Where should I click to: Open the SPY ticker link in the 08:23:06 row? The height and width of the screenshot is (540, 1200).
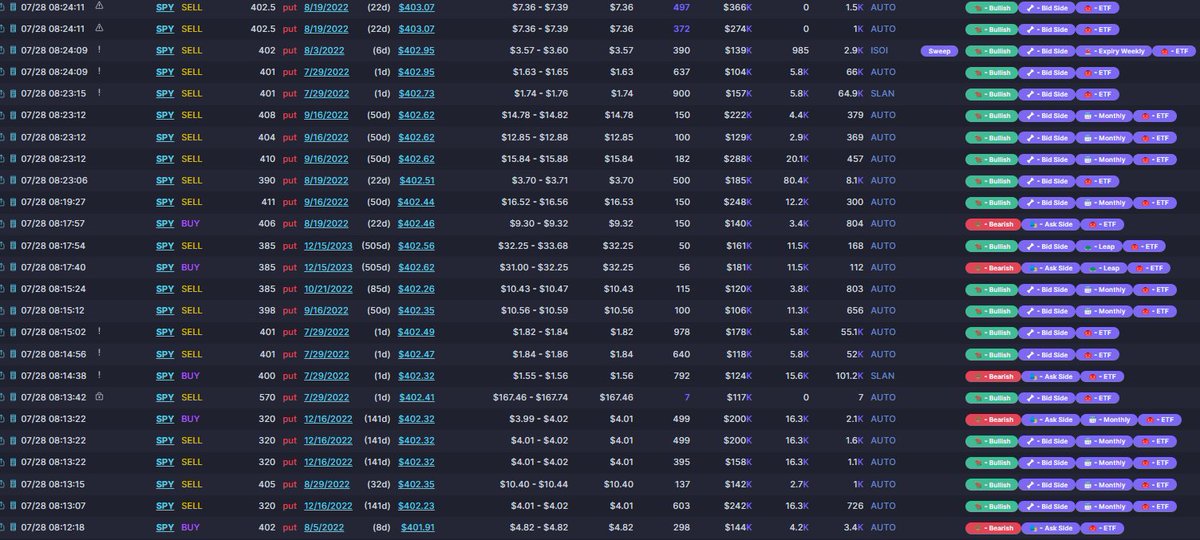pyautogui.click(x=164, y=181)
